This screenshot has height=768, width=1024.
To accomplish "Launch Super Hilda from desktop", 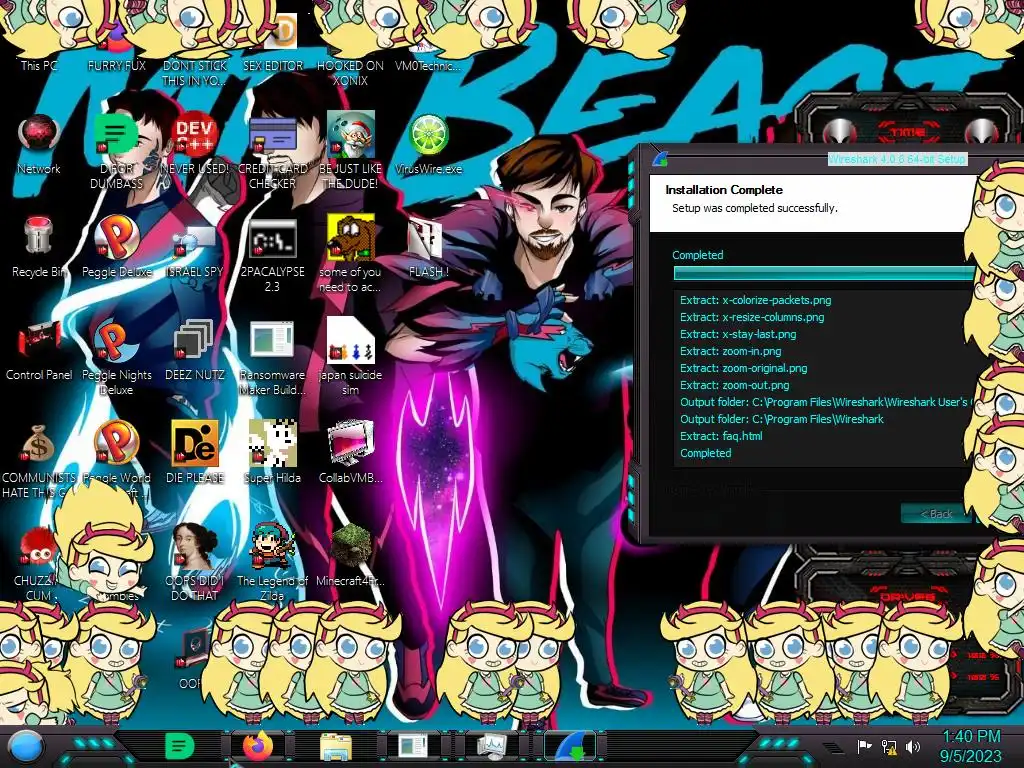I will [x=272, y=453].
